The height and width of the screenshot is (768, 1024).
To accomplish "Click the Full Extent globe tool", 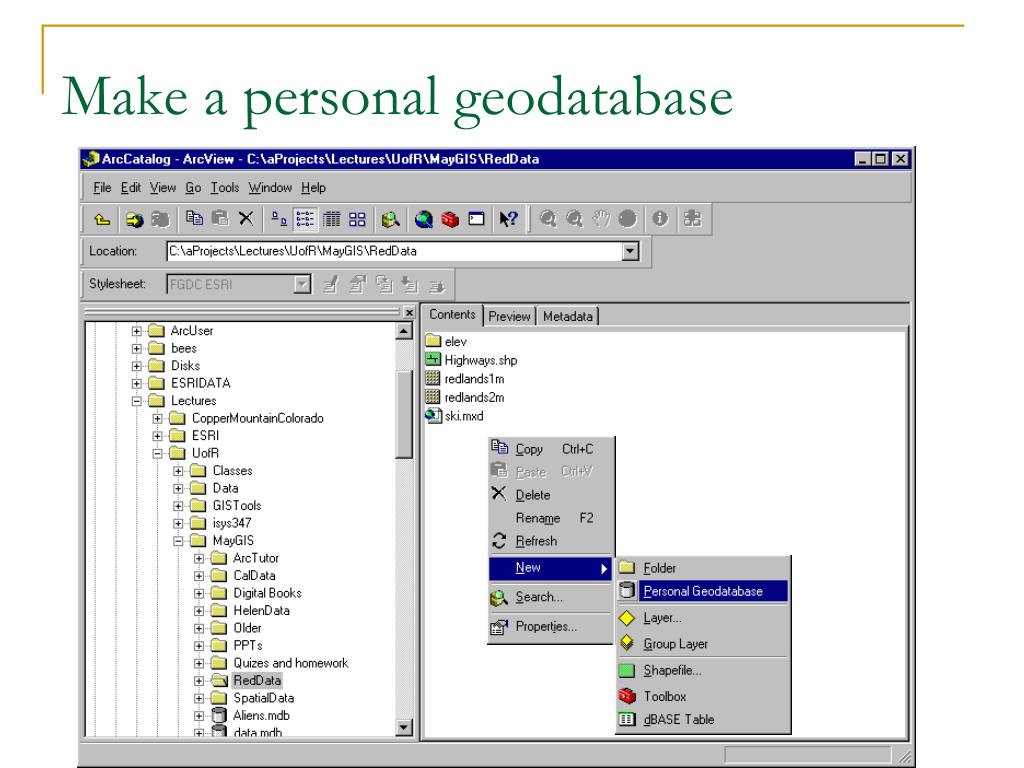I will (x=627, y=219).
